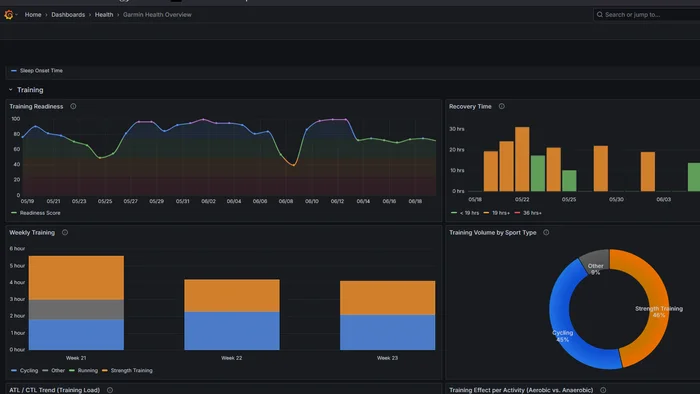
Task: Go to Home breadcrumb
Action: tap(33, 15)
